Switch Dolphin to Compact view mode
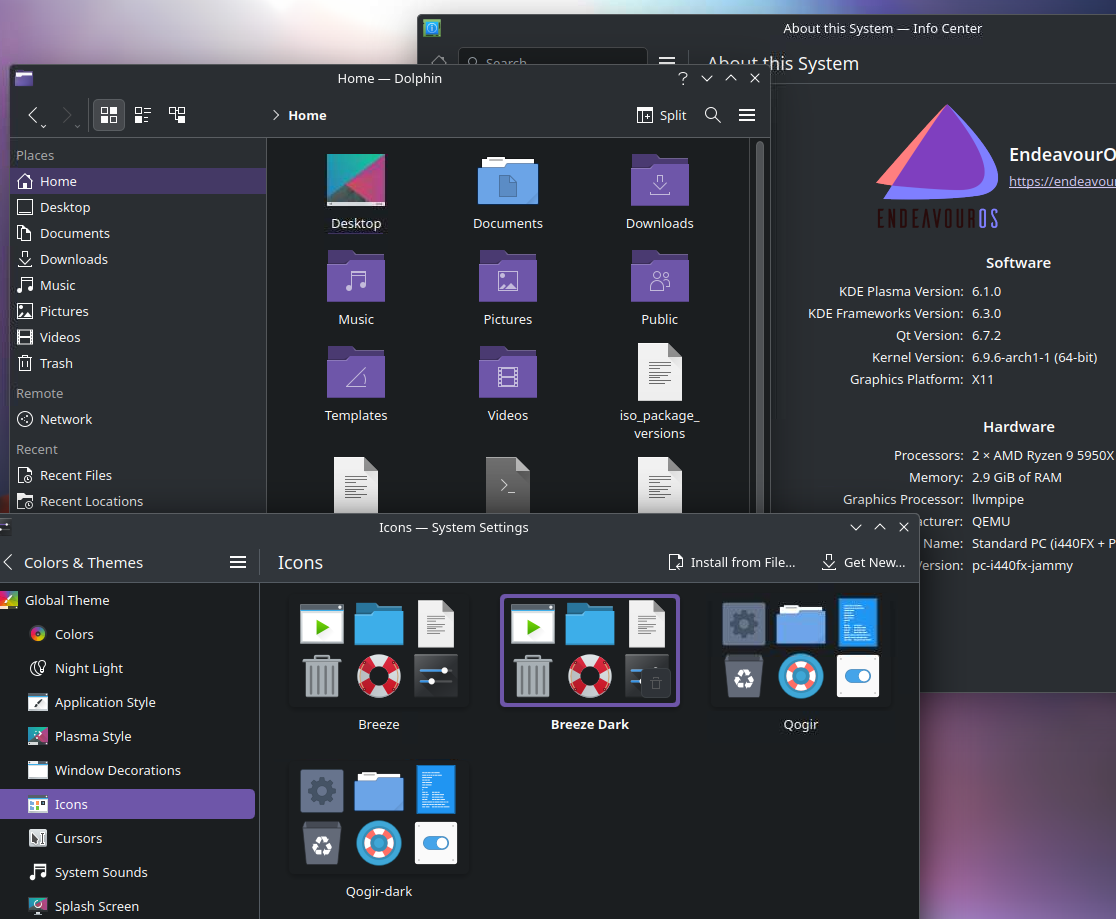The image size is (1116, 919). tap(143, 115)
